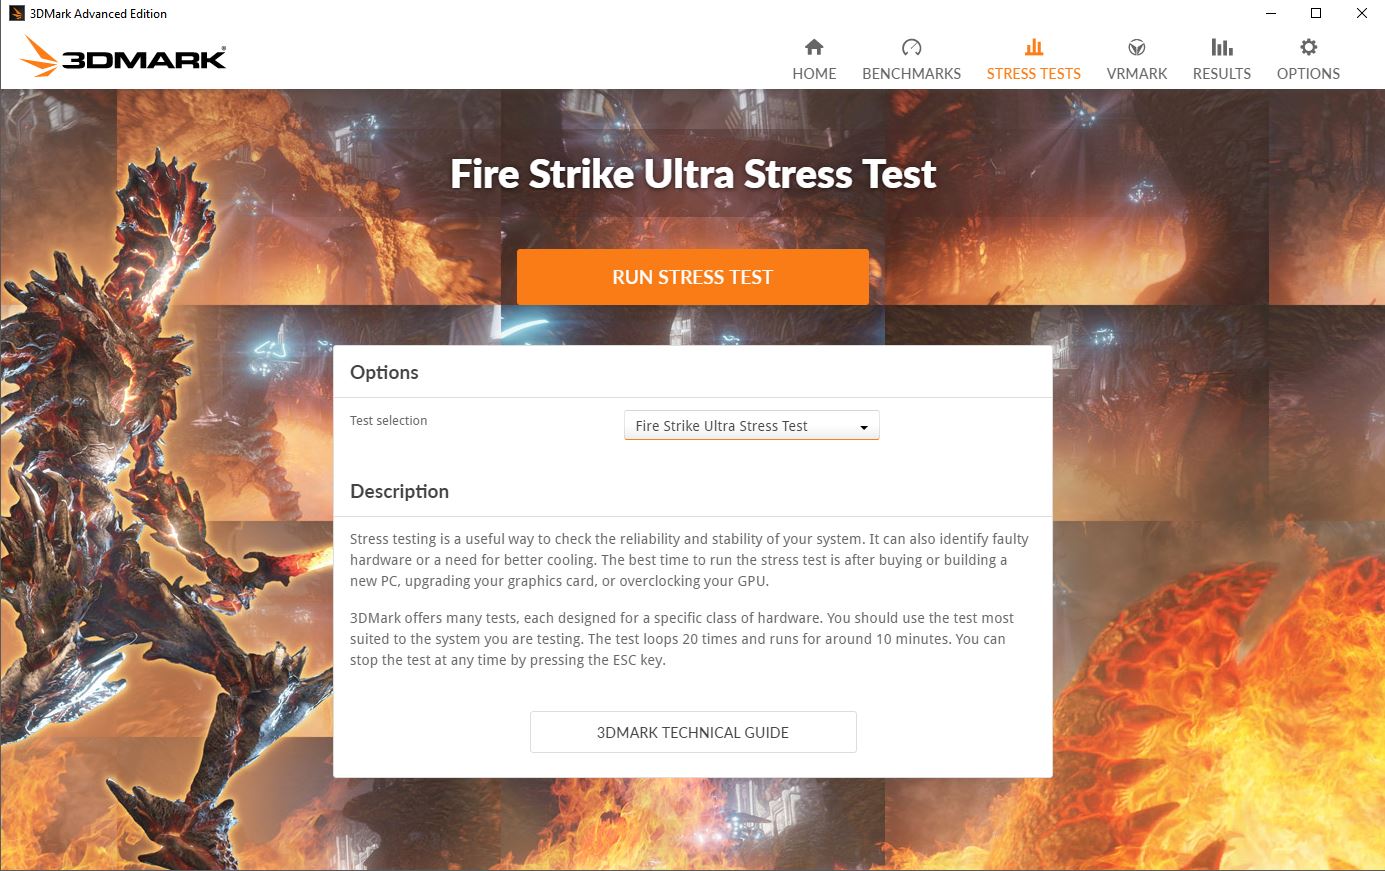Click the Home house icon

coord(814,47)
